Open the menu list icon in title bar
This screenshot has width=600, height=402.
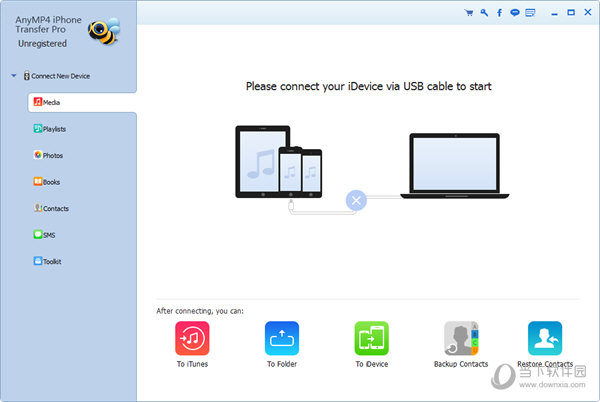[530, 13]
